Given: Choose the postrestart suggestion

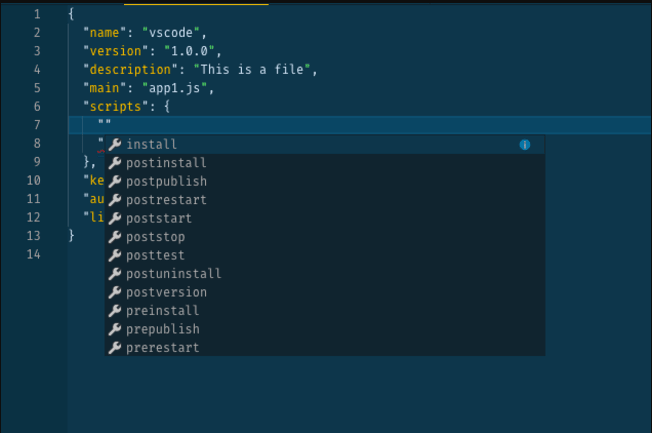Looking at the screenshot, I should pos(325,200).
